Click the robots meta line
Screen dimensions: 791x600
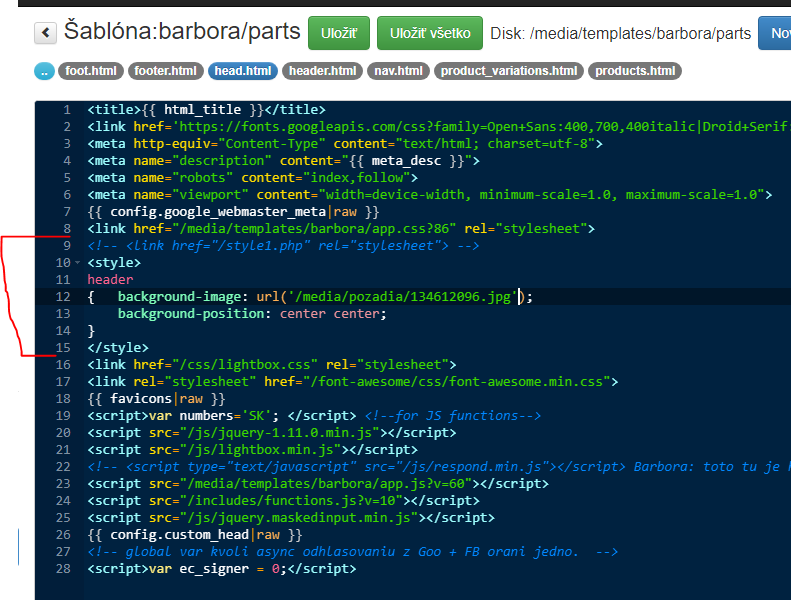pyautogui.click(x=253, y=178)
